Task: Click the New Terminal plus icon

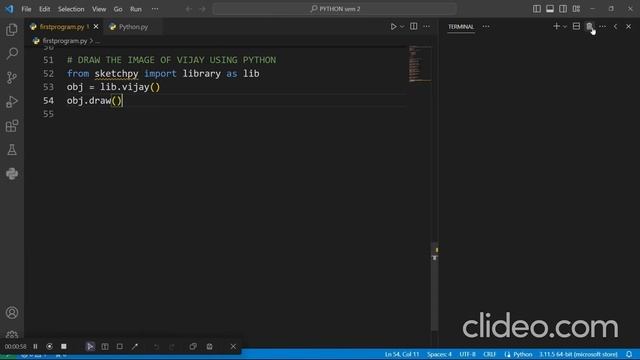Action: click(x=556, y=27)
